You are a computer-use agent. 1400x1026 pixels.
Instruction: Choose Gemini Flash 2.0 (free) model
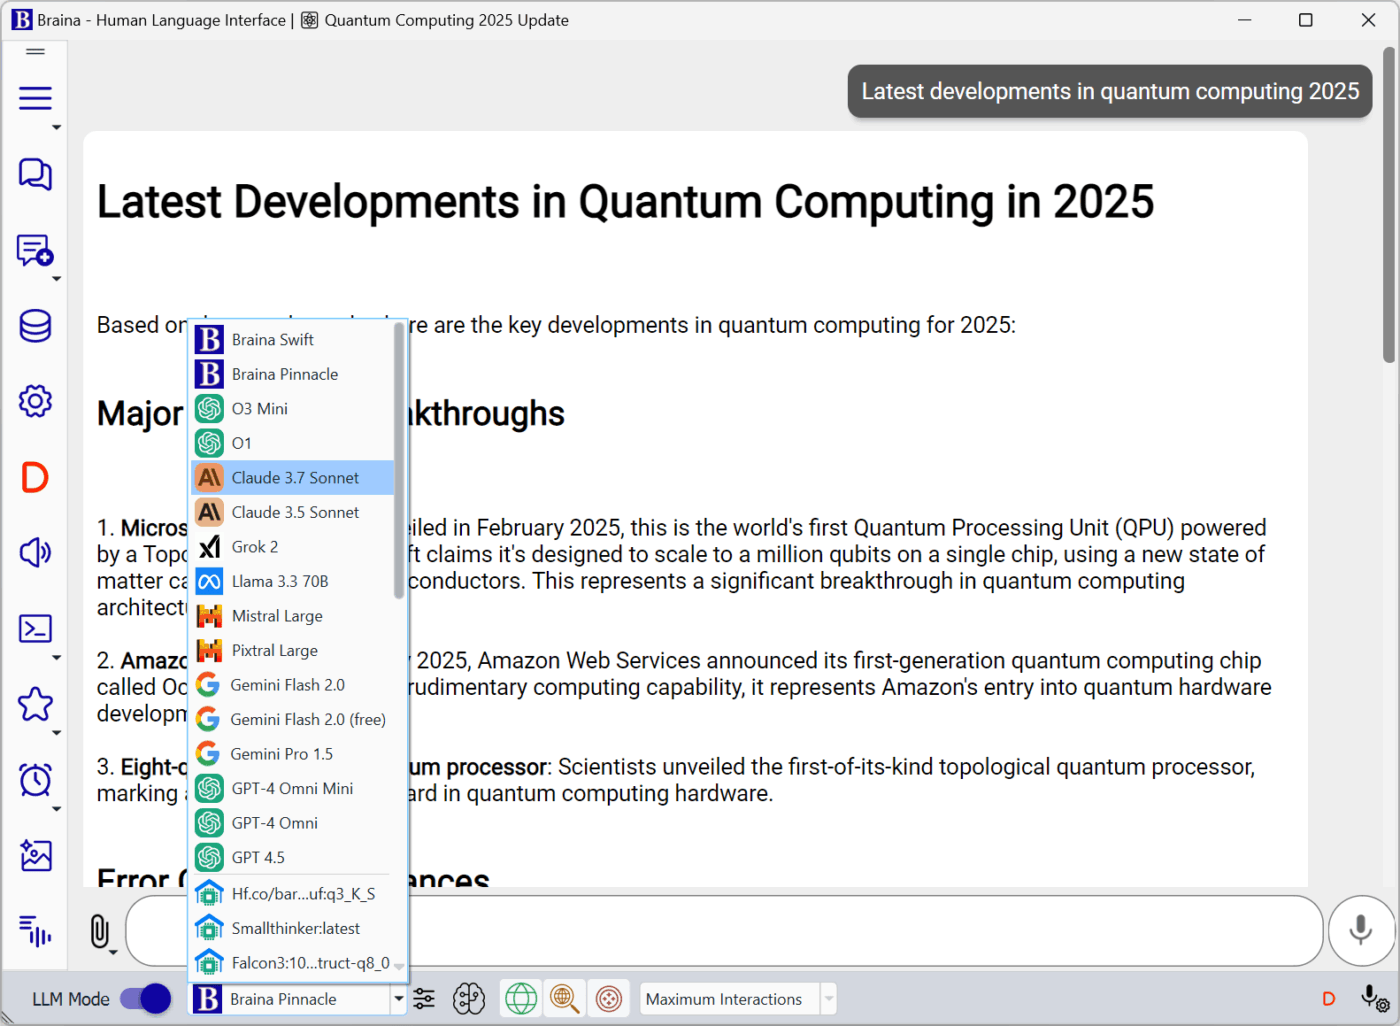[x=292, y=720]
